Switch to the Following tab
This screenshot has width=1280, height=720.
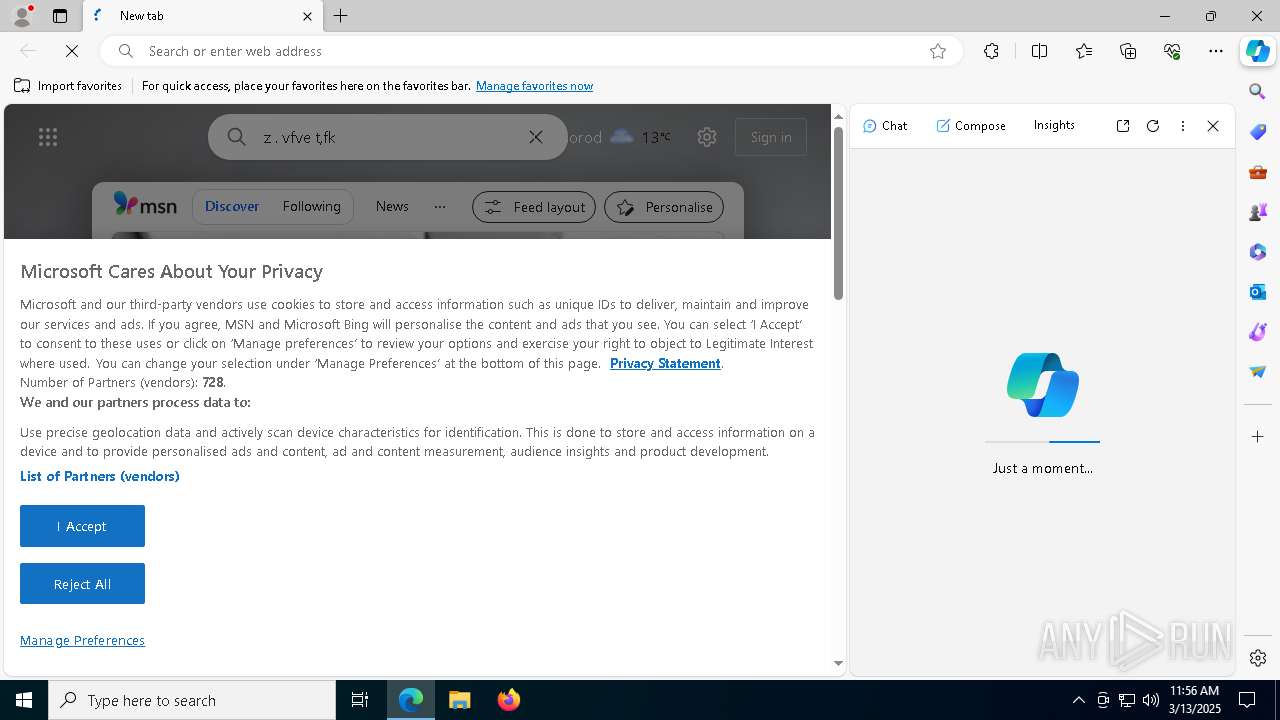(x=311, y=206)
